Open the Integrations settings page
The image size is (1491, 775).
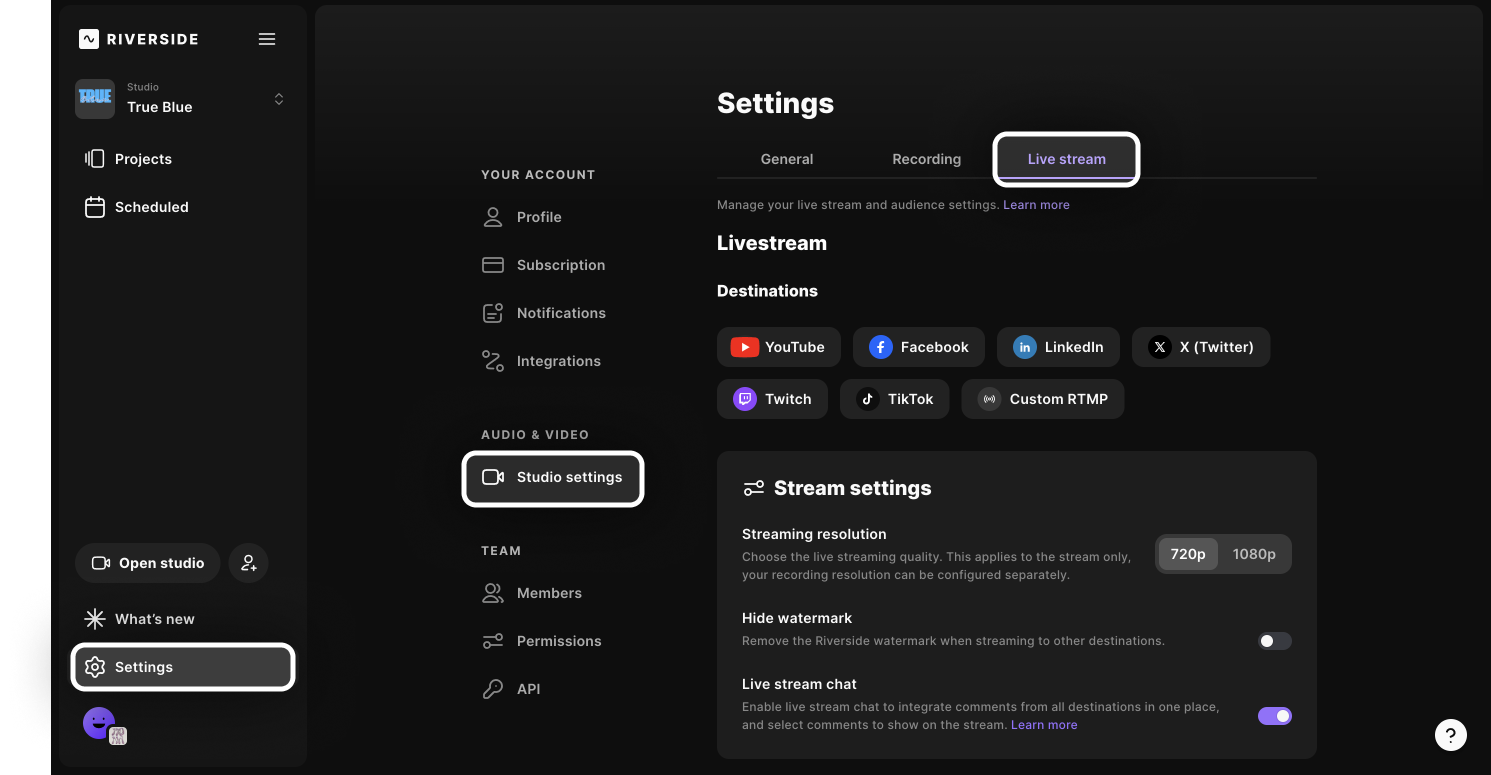click(x=558, y=361)
